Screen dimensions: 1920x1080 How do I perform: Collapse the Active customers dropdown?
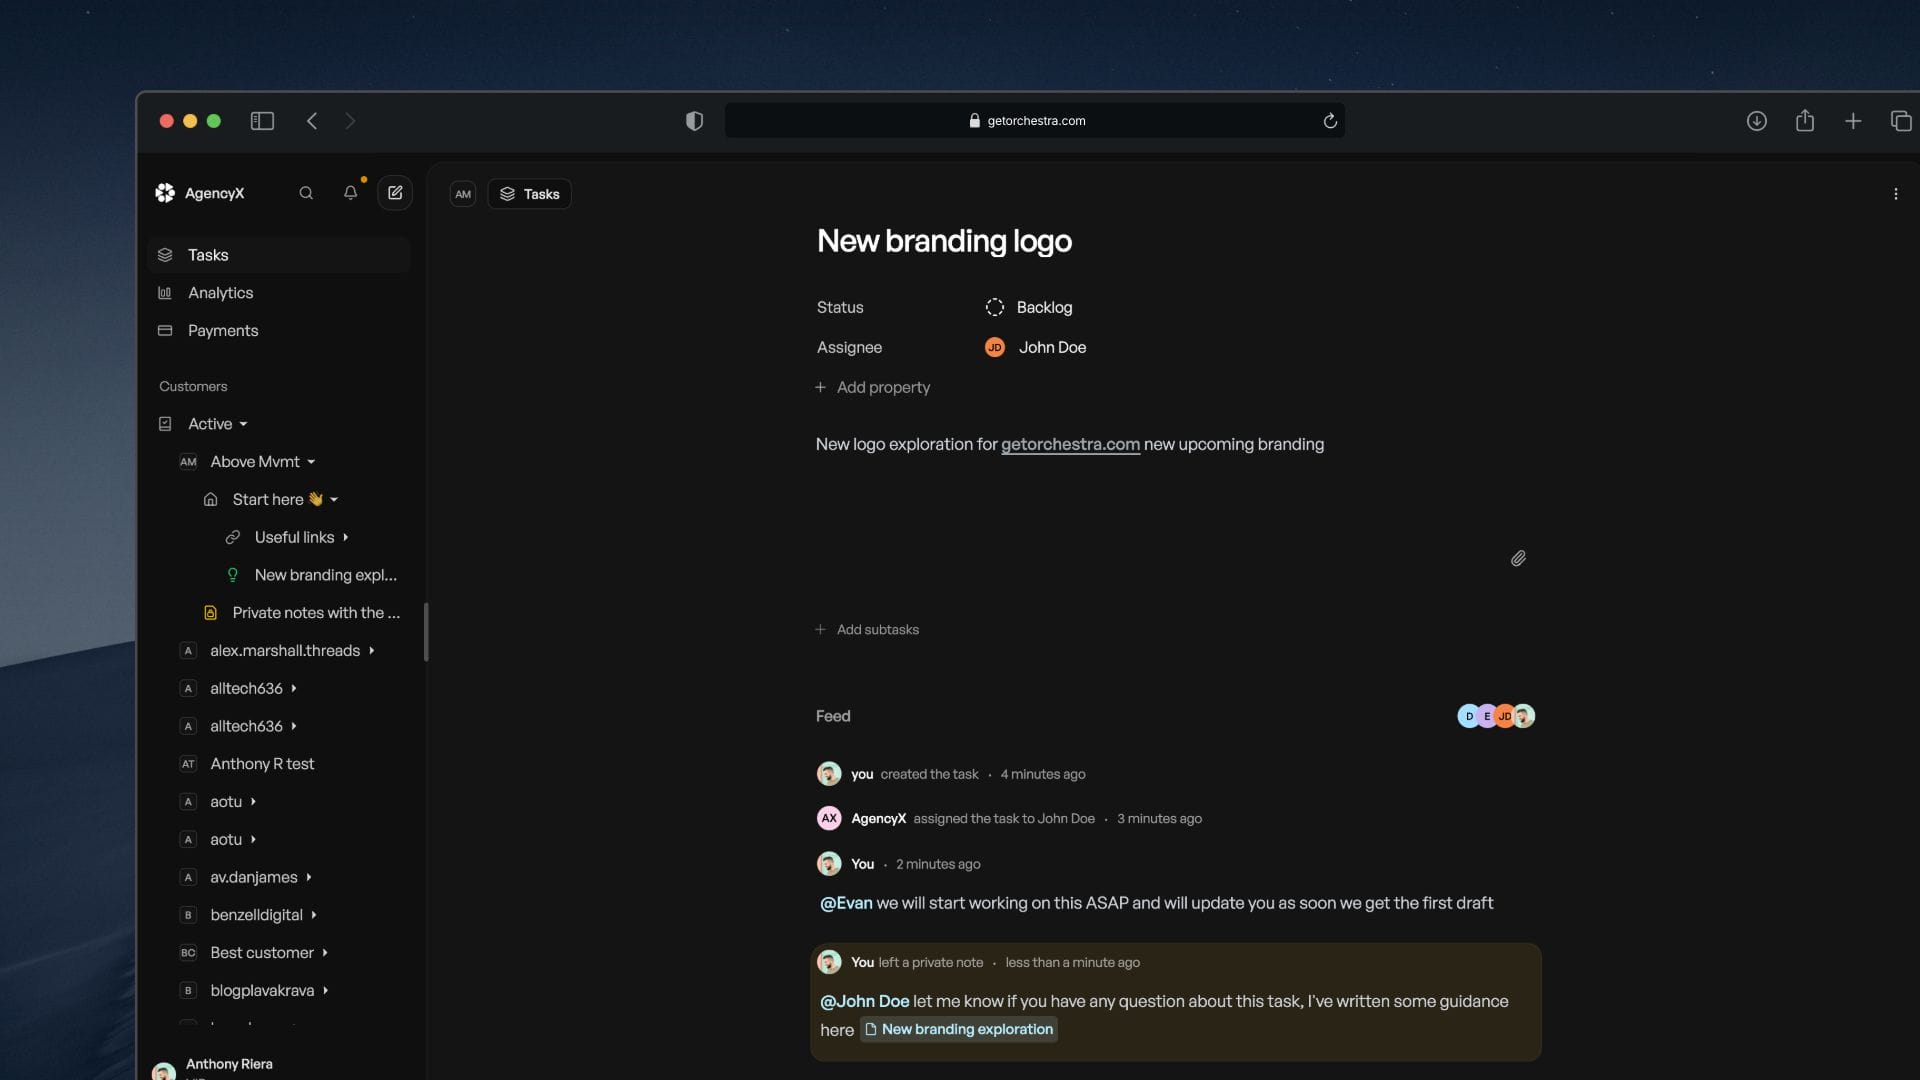(243, 424)
